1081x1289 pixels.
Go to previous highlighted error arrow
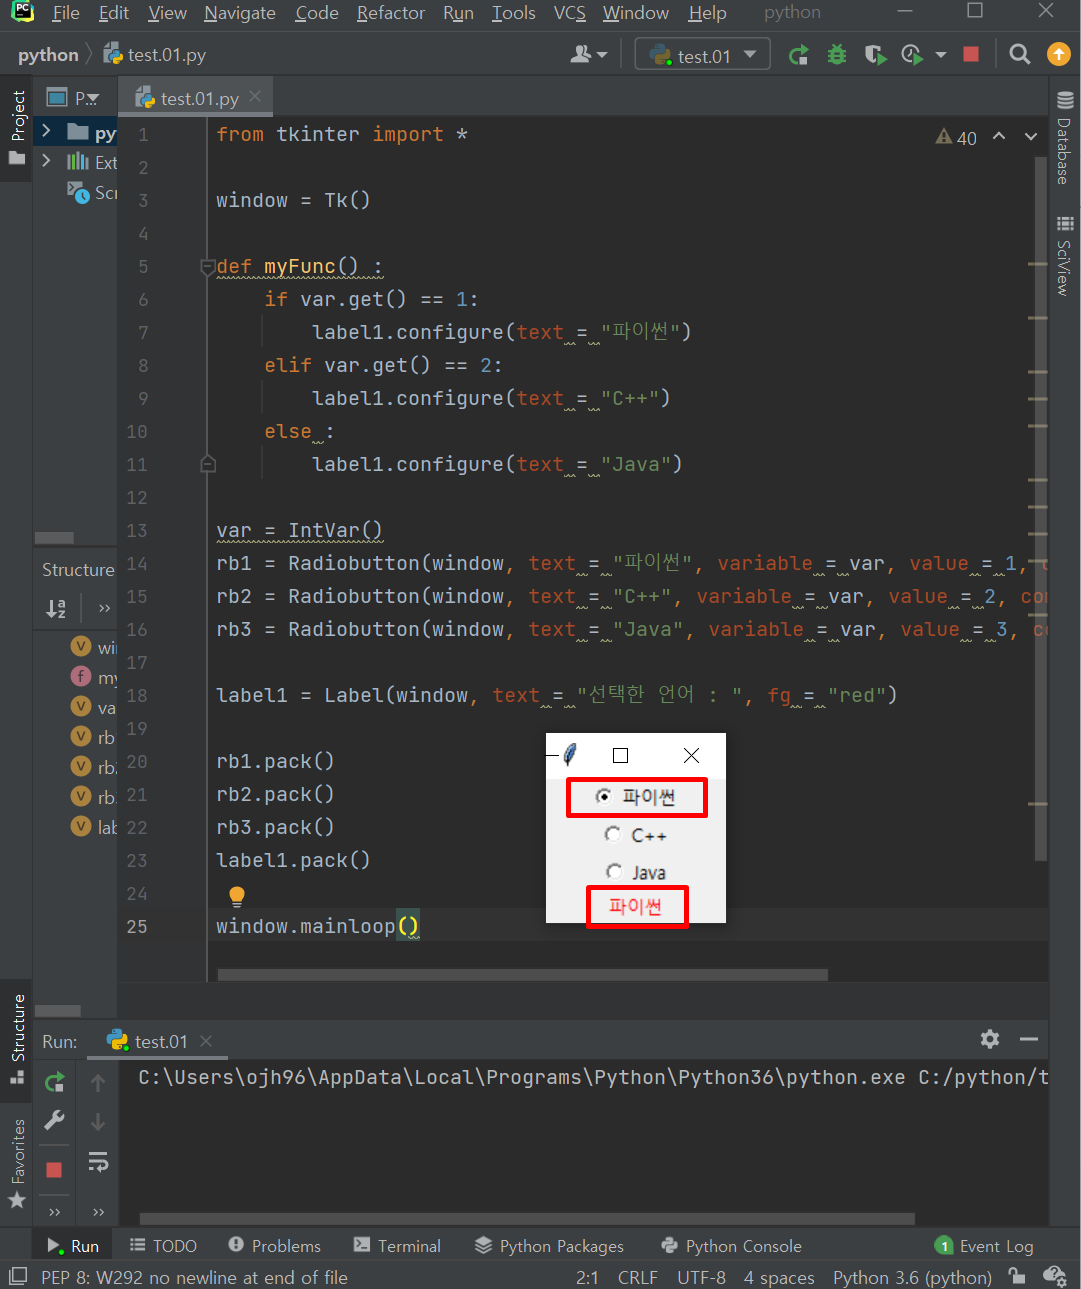coord(999,136)
